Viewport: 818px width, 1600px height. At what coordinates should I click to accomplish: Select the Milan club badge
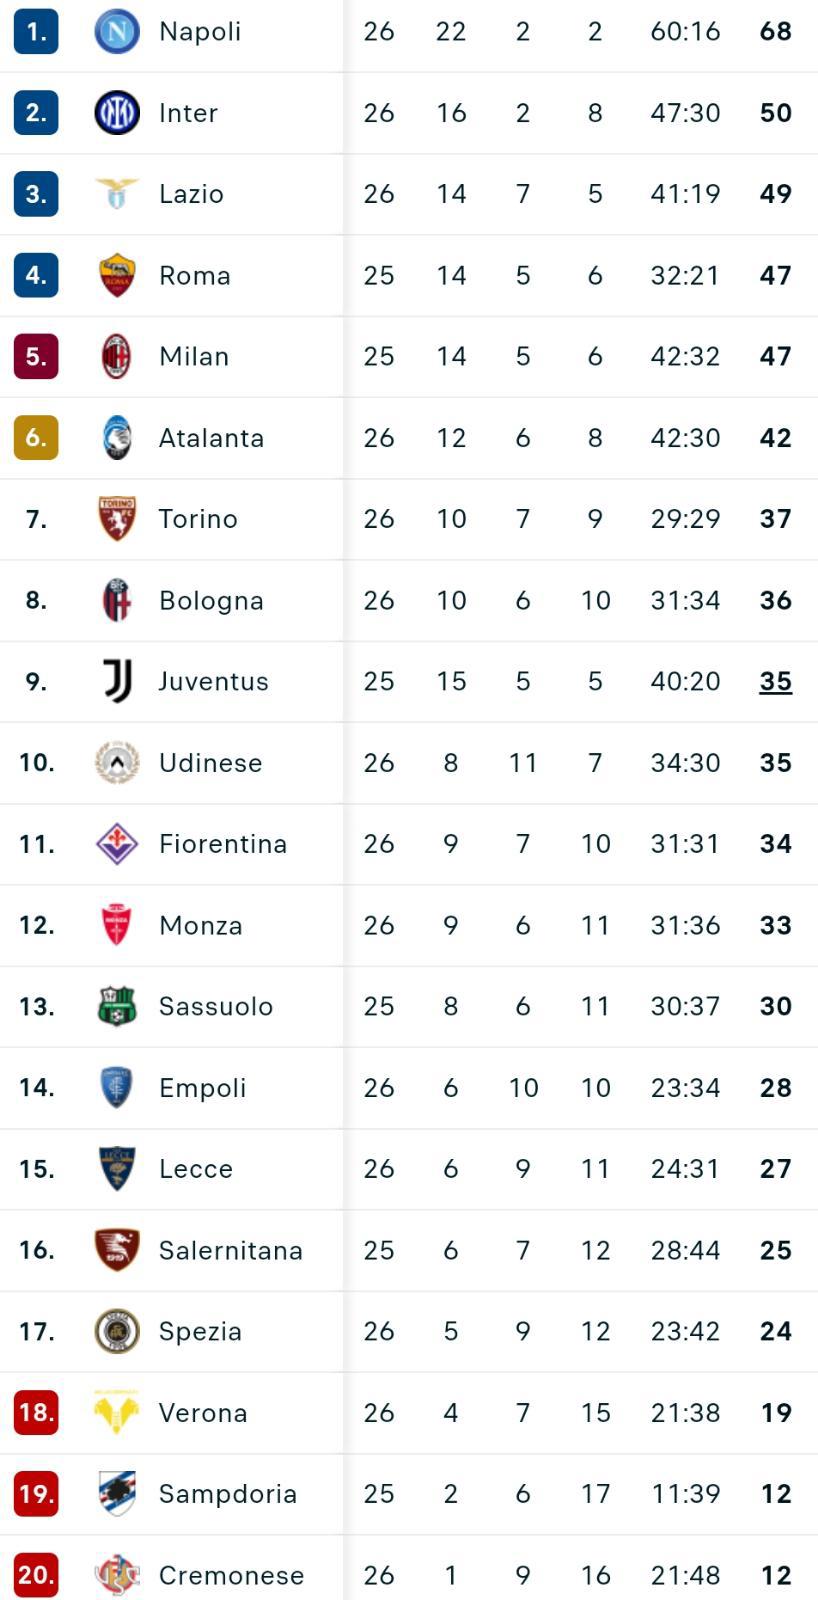click(x=117, y=357)
